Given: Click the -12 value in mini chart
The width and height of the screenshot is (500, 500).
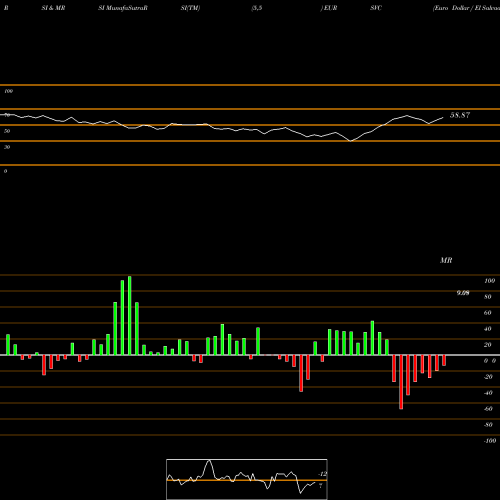Looking at the screenshot, I should (322, 474).
